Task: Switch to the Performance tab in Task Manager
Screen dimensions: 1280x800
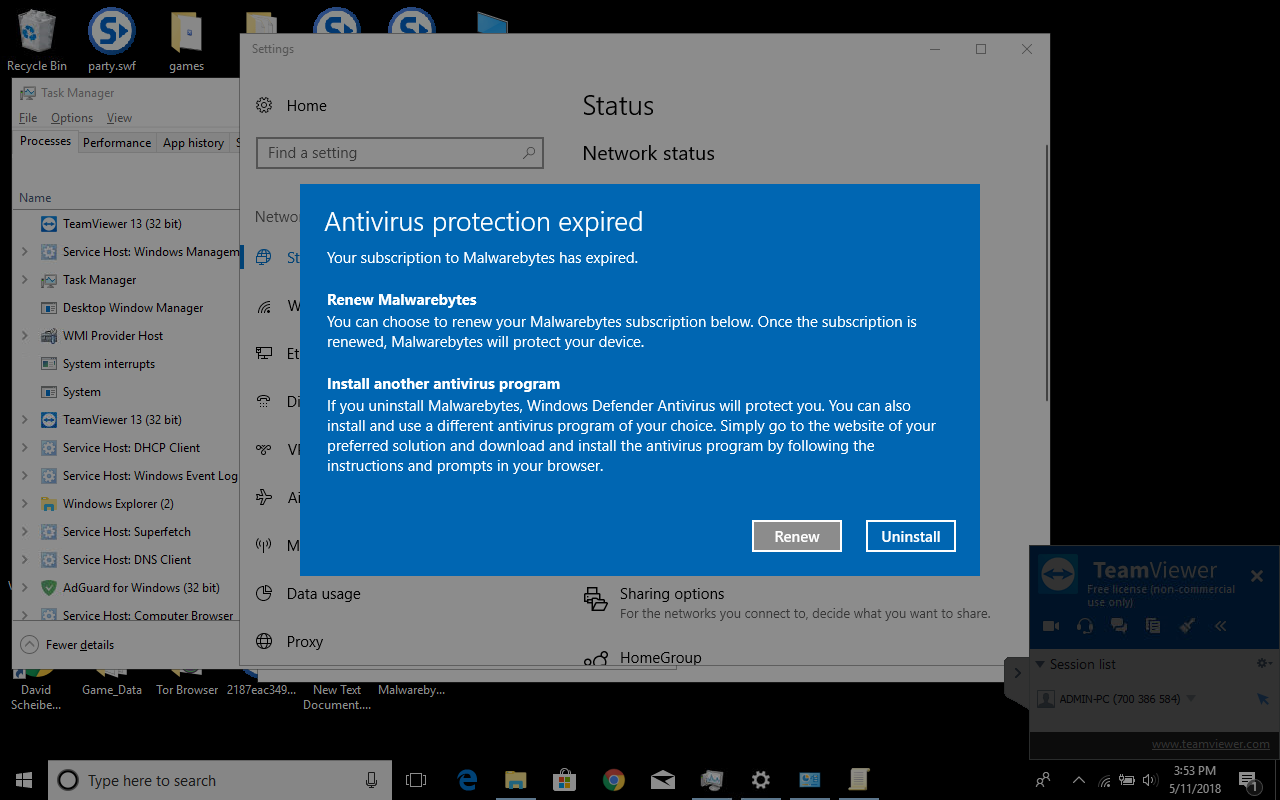Action: coord(117,143)
